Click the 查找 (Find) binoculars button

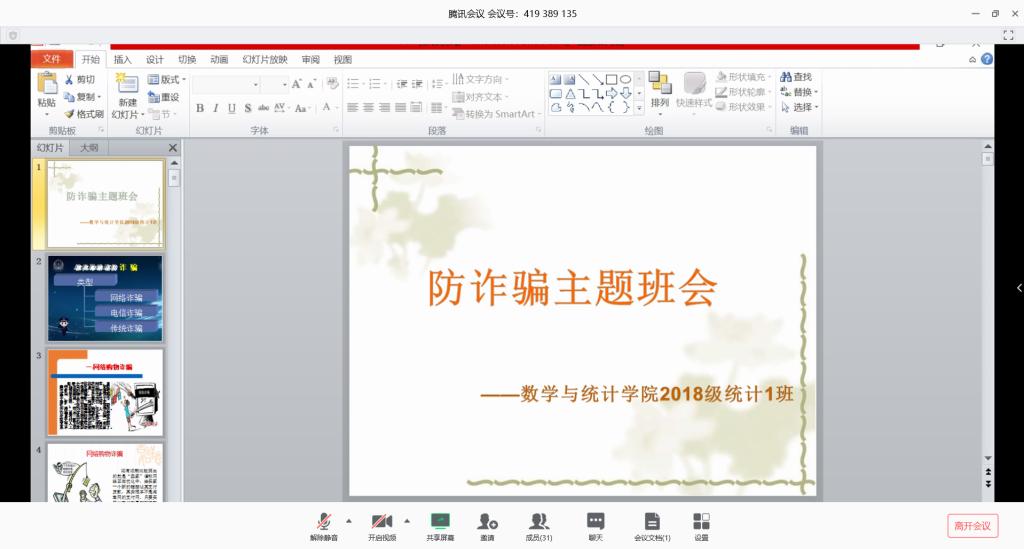796,77
